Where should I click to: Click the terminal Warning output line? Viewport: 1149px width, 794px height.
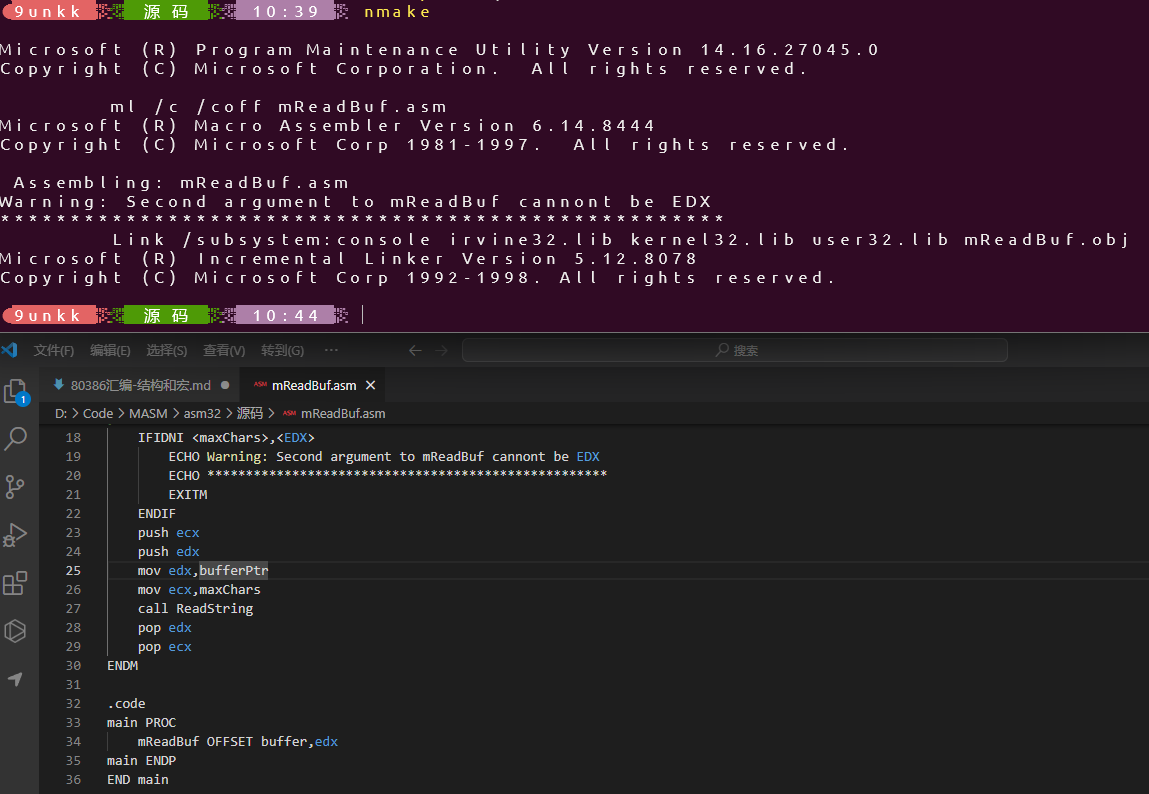coord(356,201)
